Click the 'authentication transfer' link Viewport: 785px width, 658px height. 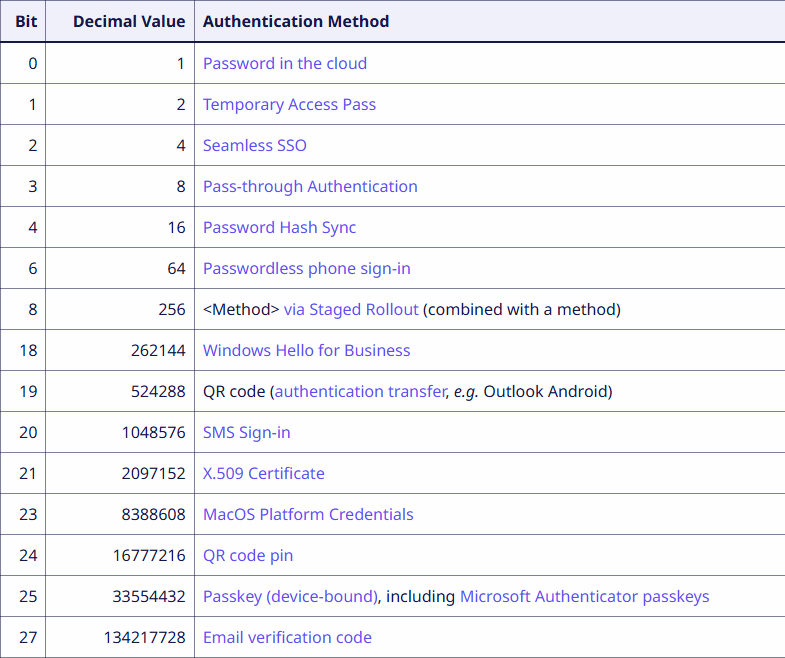coord(360,392)
